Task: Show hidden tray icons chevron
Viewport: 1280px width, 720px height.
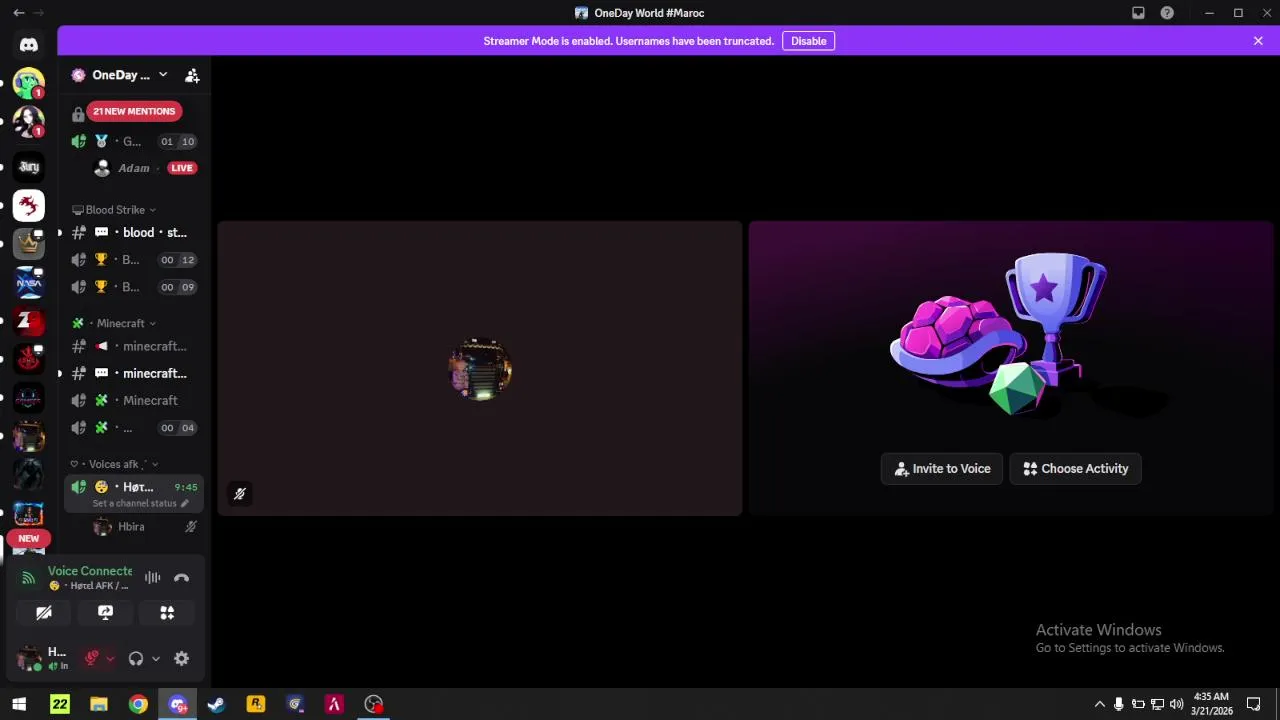Action: coord(1100,704)
